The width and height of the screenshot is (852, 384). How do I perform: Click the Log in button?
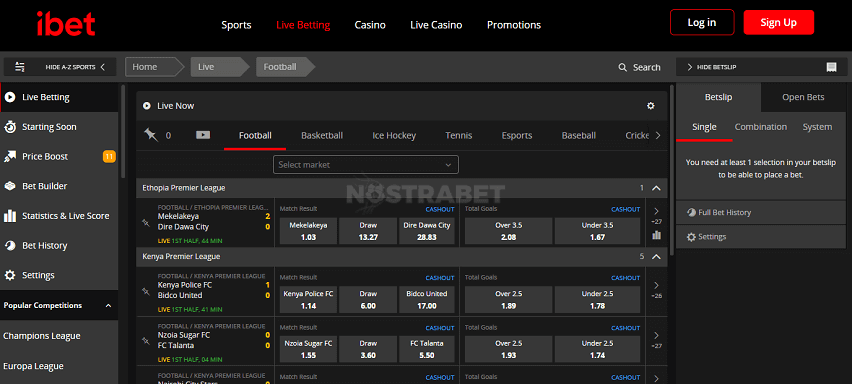coord(702,22)
